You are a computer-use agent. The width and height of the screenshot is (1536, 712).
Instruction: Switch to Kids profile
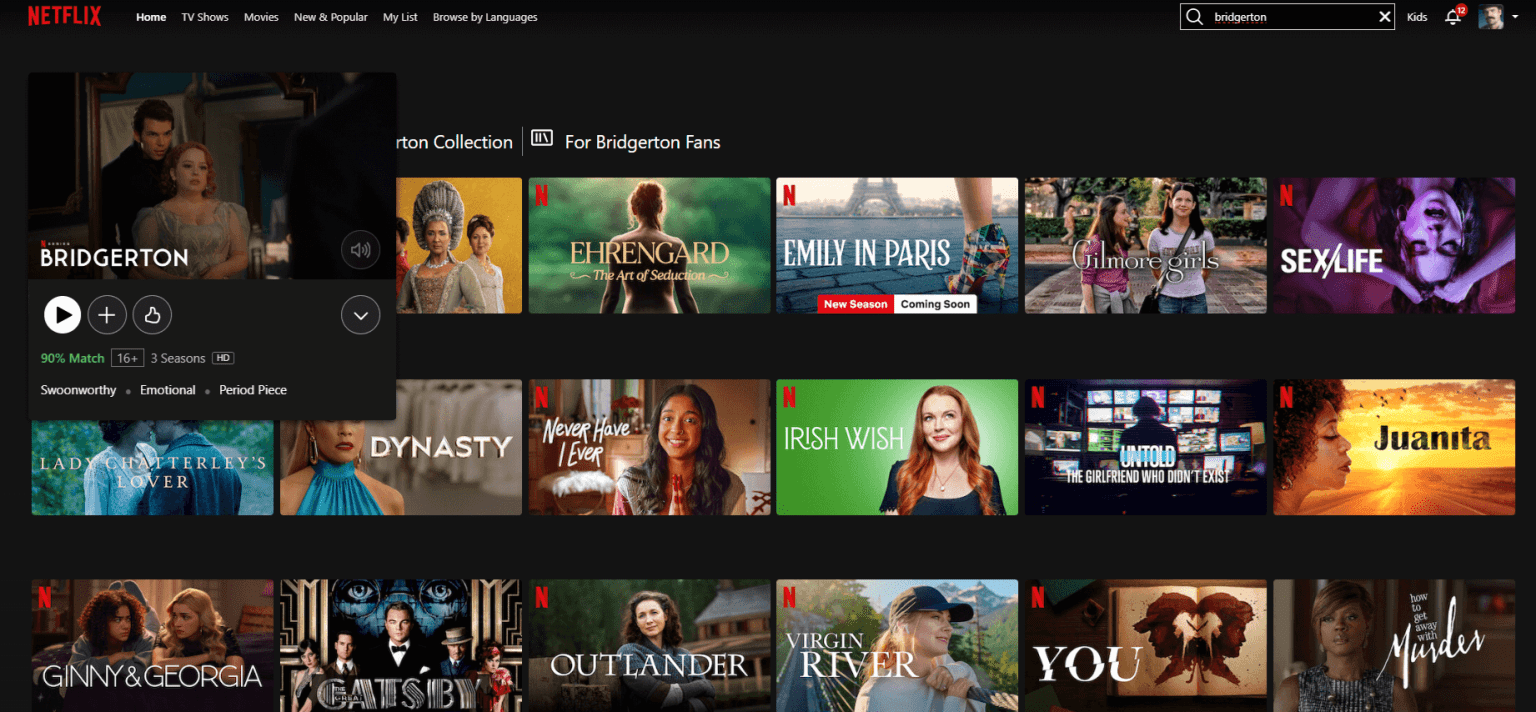coord(1417,17)
